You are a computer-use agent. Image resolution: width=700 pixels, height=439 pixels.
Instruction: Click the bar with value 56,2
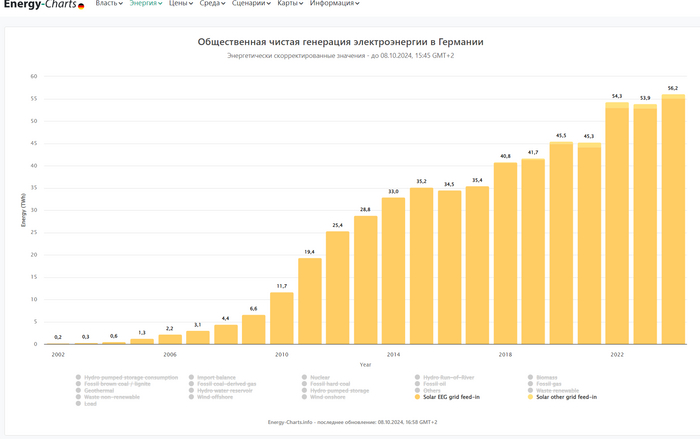pos(673,219)
